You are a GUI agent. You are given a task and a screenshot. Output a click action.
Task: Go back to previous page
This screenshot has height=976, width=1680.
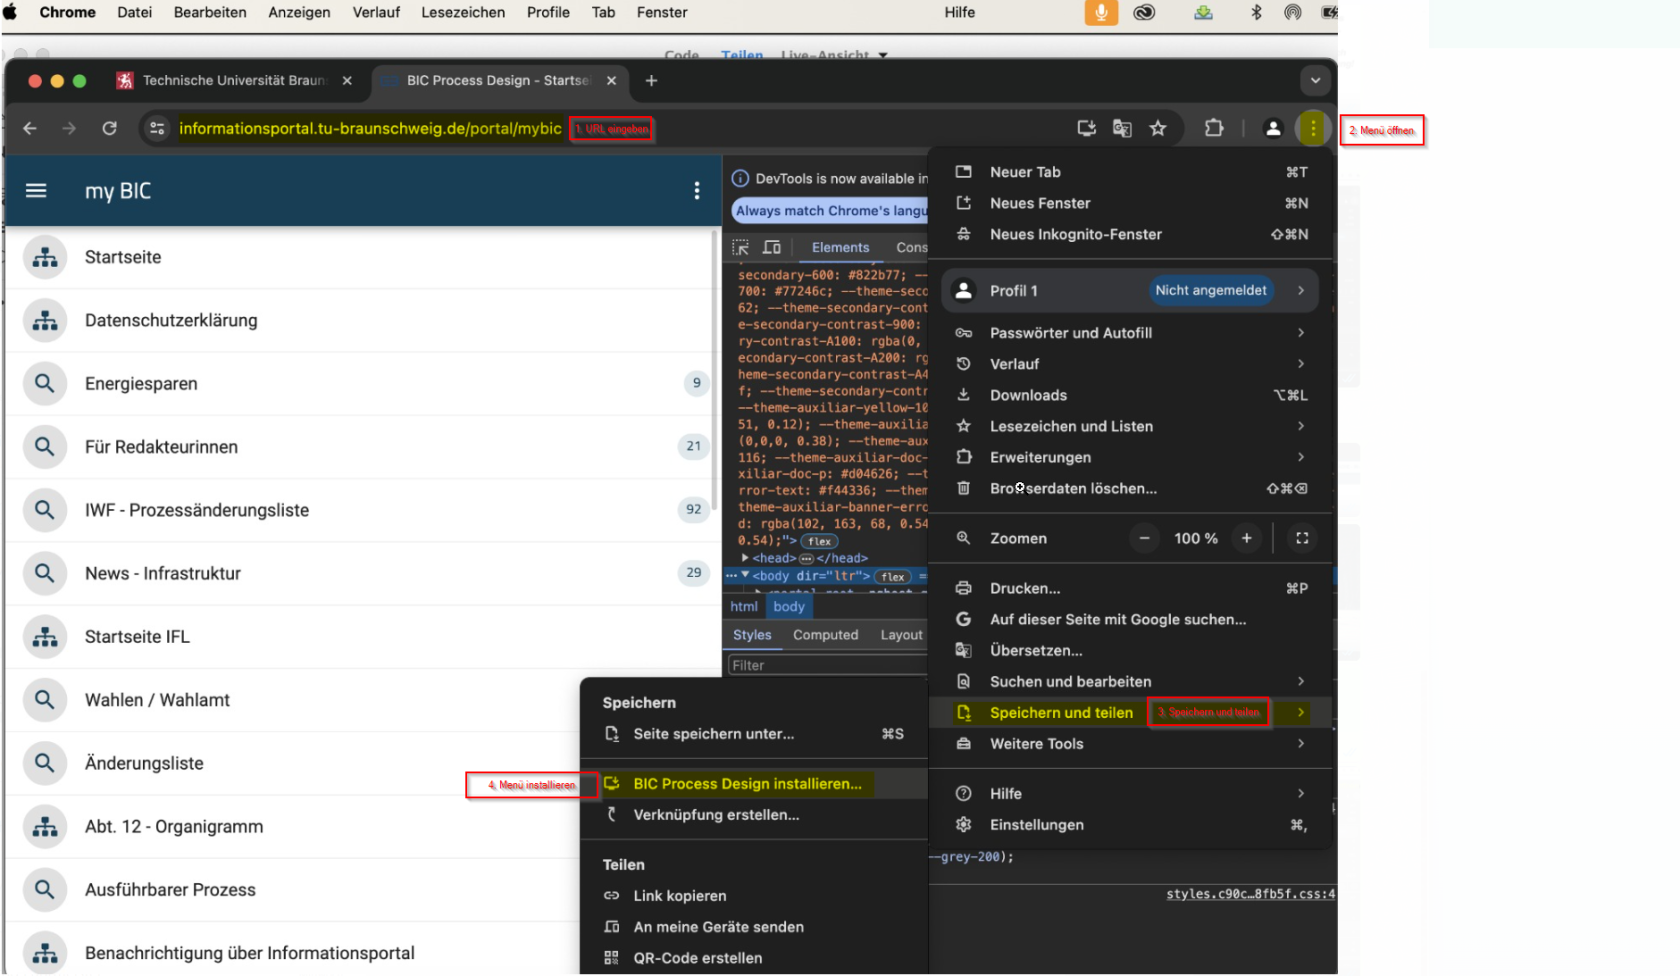pyautogui.click(x=30, y=128)
